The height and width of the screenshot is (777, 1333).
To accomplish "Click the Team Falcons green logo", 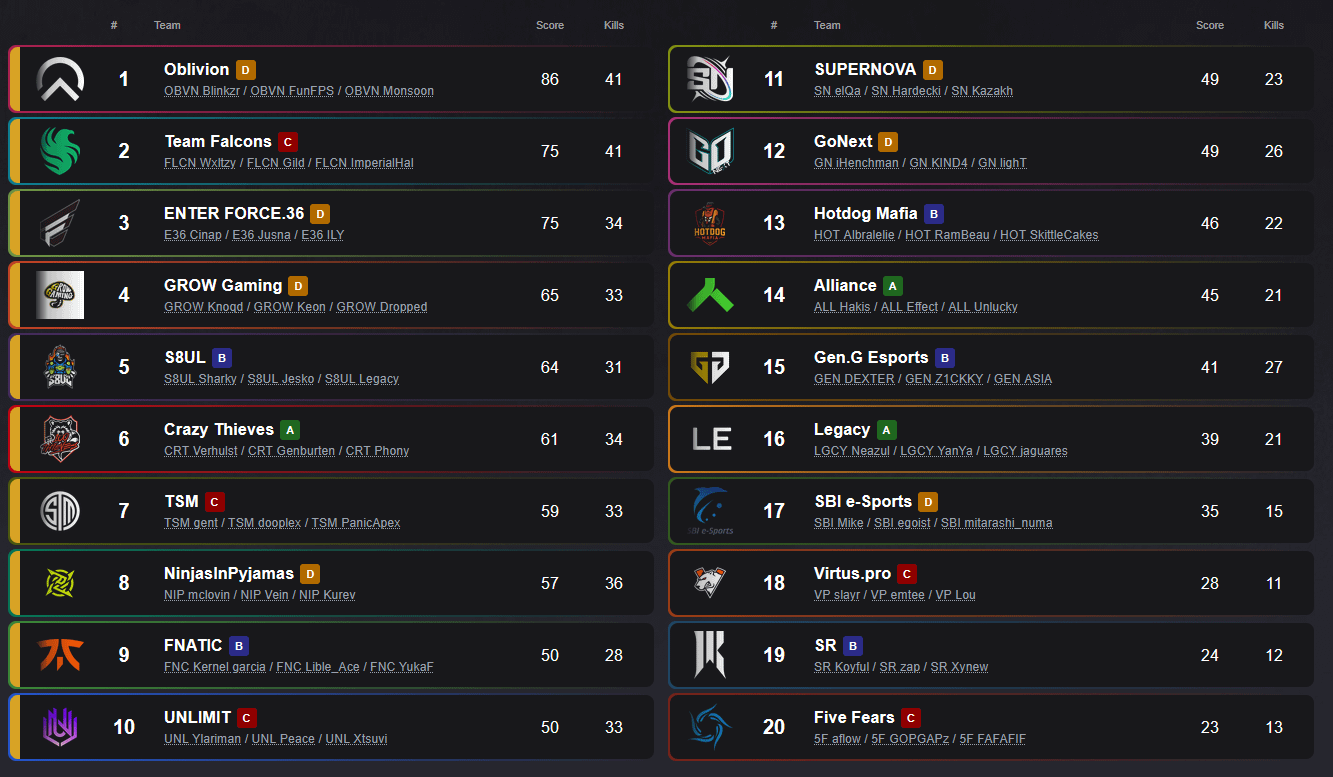I will (60, 151).
